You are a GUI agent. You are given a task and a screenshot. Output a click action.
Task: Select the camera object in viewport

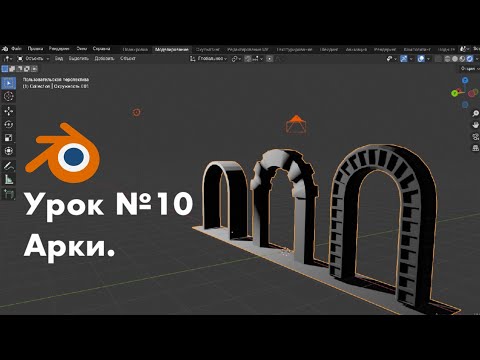click(x=296, y=125)
